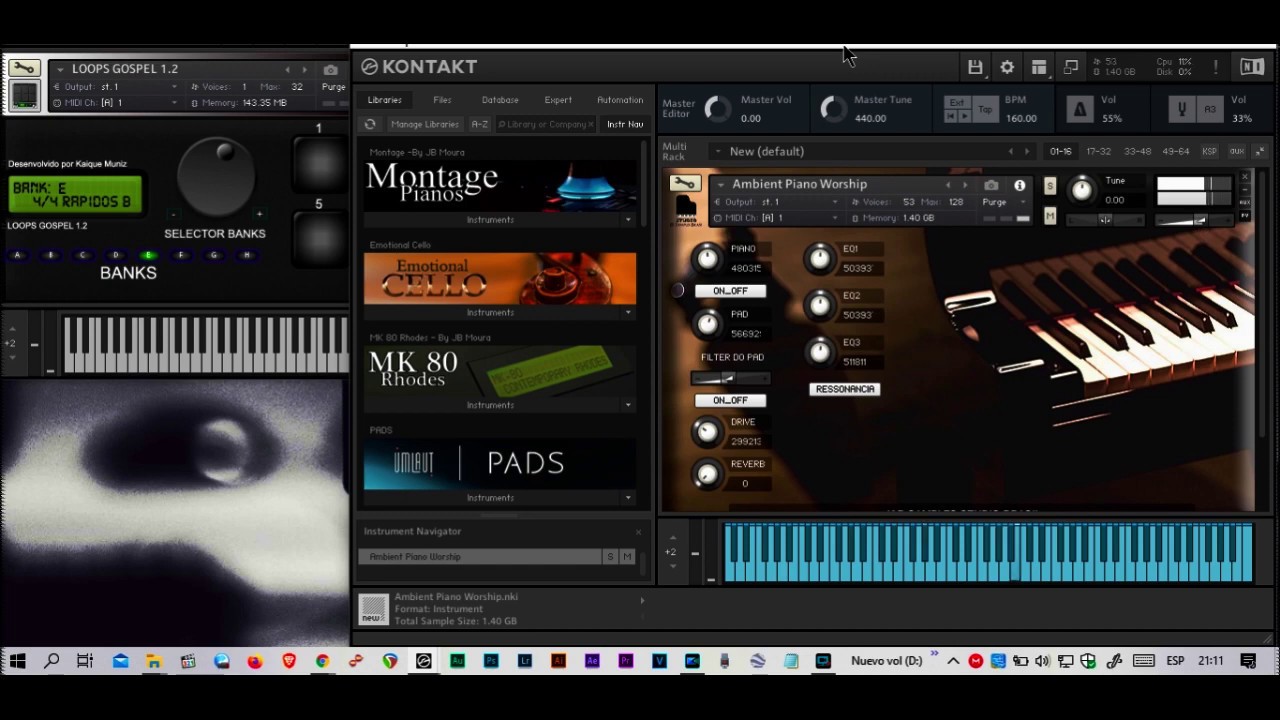Screen dimensions: 1280x720
Task: Click the snapshot camera icon on Ambient Piano Worship
Action: click(991, 185)
